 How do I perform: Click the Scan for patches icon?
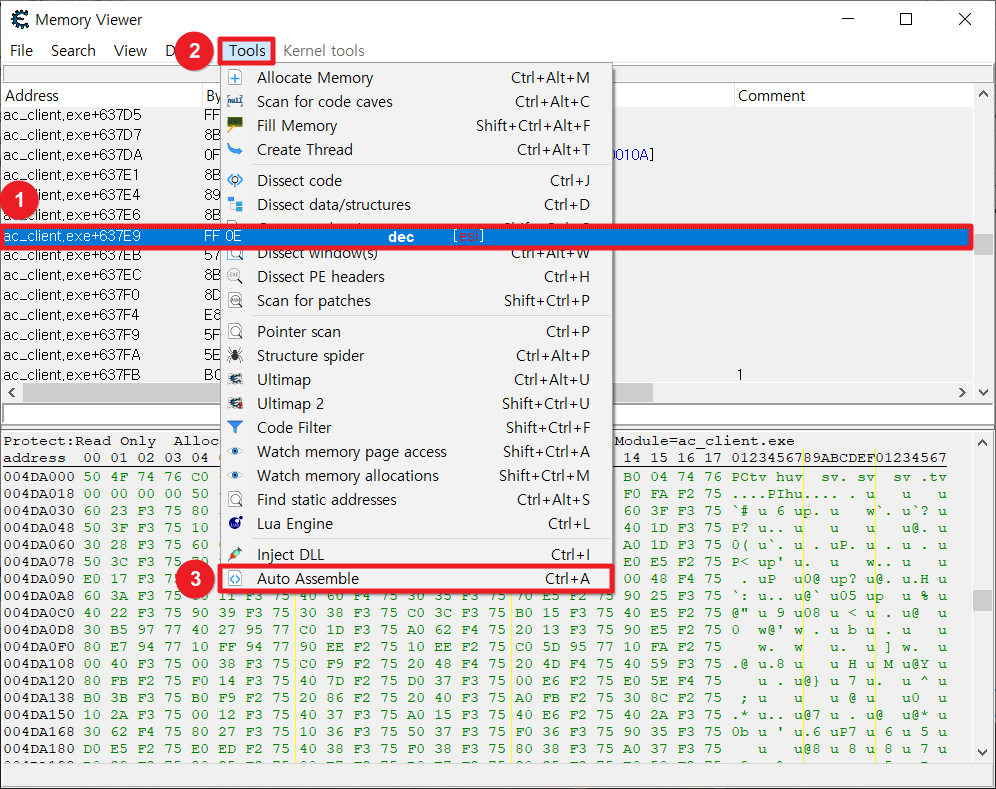click(x=235, y=300)
